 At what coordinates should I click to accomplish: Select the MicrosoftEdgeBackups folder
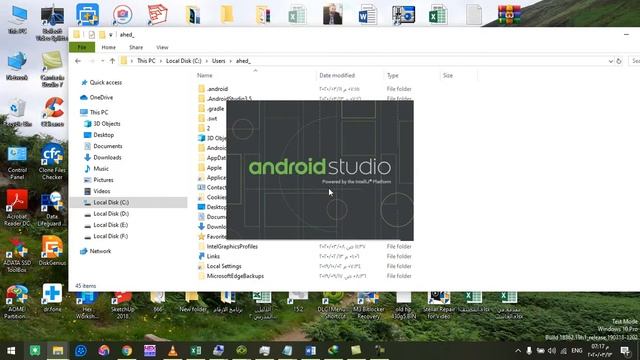pyautogui.click(x=235, y=276)
